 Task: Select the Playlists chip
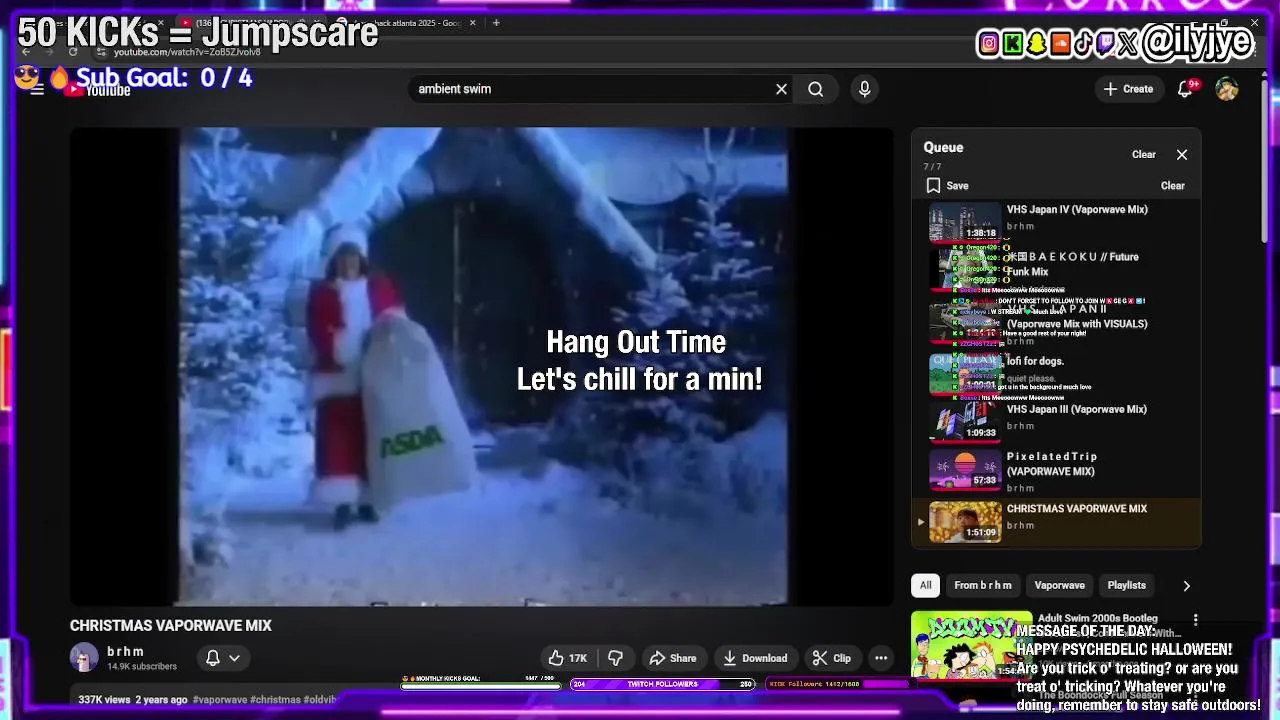[x=1127, y=586]
